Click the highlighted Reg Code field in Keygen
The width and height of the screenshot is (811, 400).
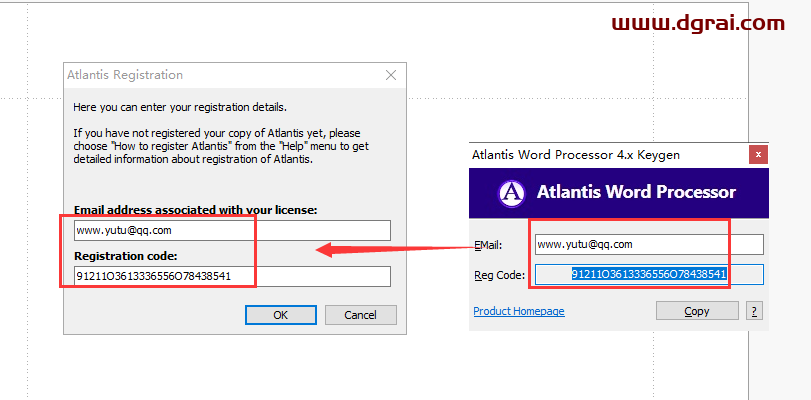pos(648,274)
